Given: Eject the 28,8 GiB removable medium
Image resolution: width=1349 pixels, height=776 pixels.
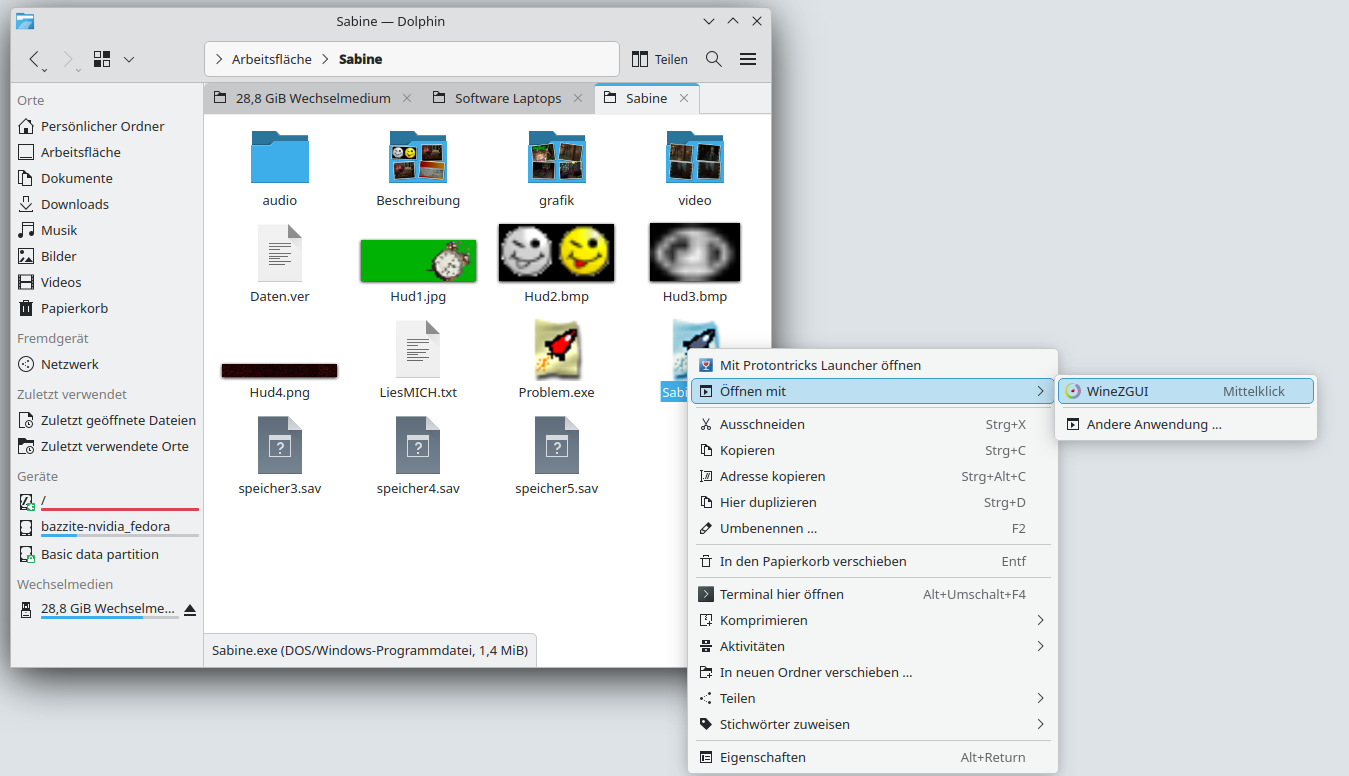Looking at the screenshot, I should [x=190, y=609].
